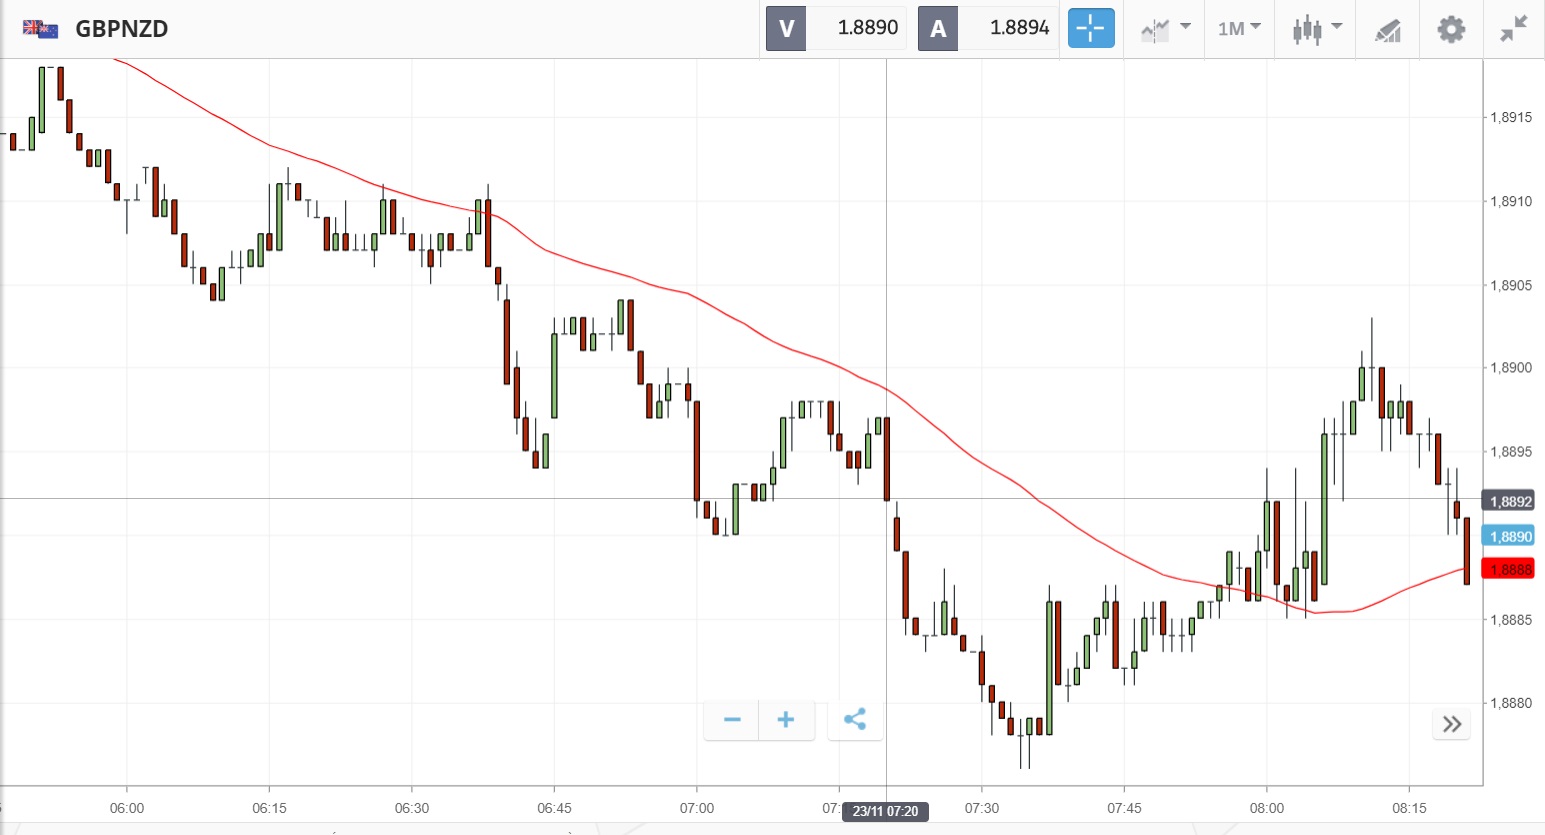Screen dimensions: 1545x835
Task: Open the compare chart dropdown
Action: 1165,29
